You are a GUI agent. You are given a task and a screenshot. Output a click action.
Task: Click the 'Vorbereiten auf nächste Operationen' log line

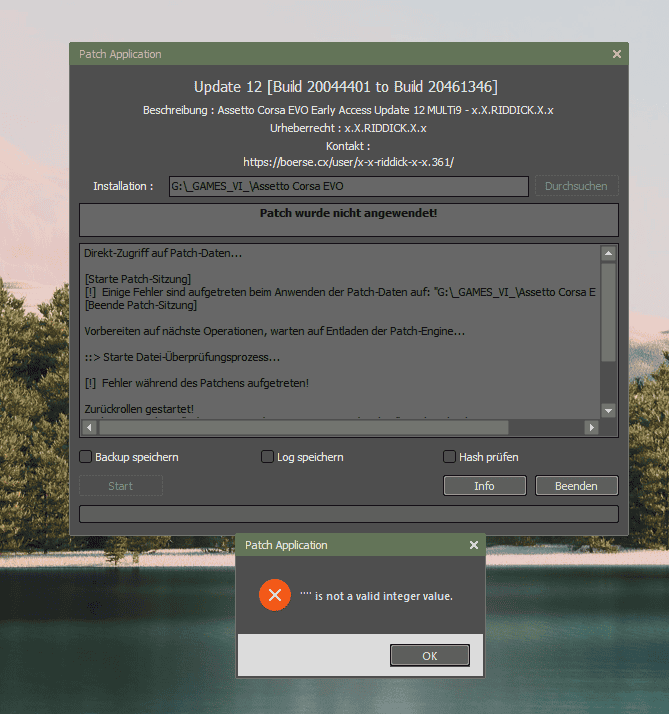click(x=275, y=331)
